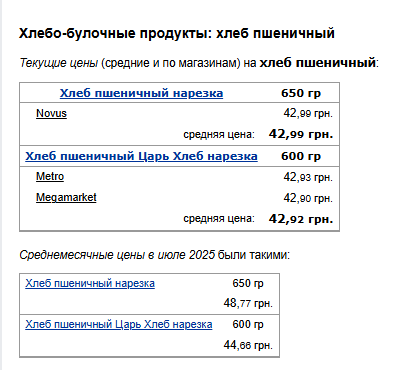
Task: Open bold 'Хлеб пшеничный Царь Хлеб нарезка' link
Action: [141, 156]
